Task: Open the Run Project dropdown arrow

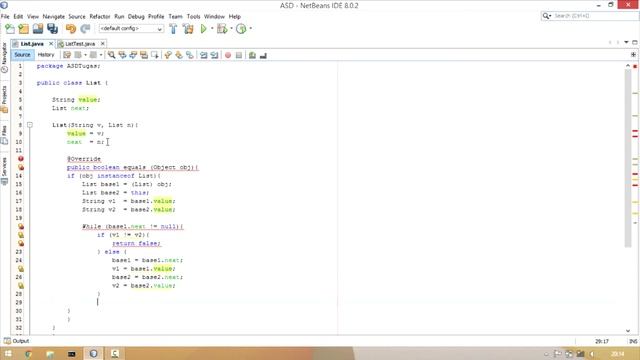Action: click(212, 29)
